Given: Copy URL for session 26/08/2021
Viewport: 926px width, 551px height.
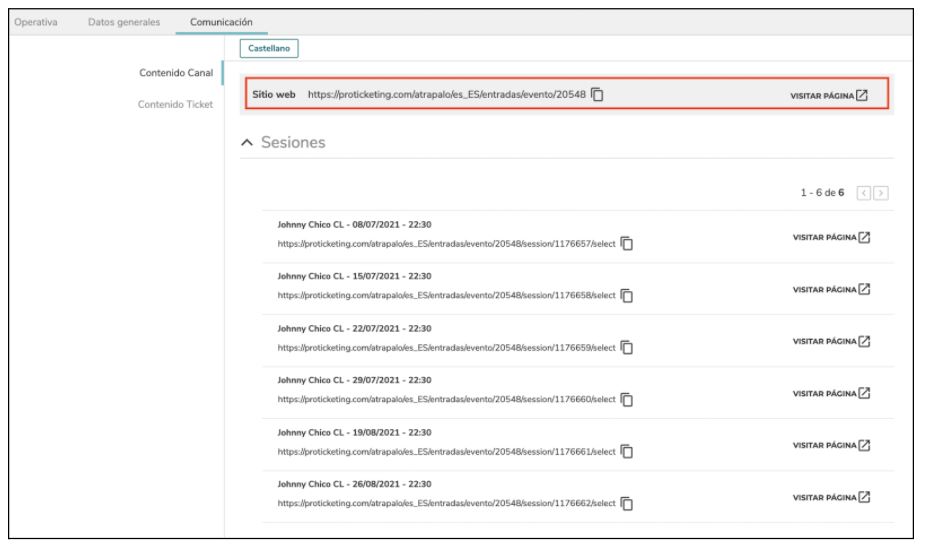Looking at the screenshot, I should point(627,503).
